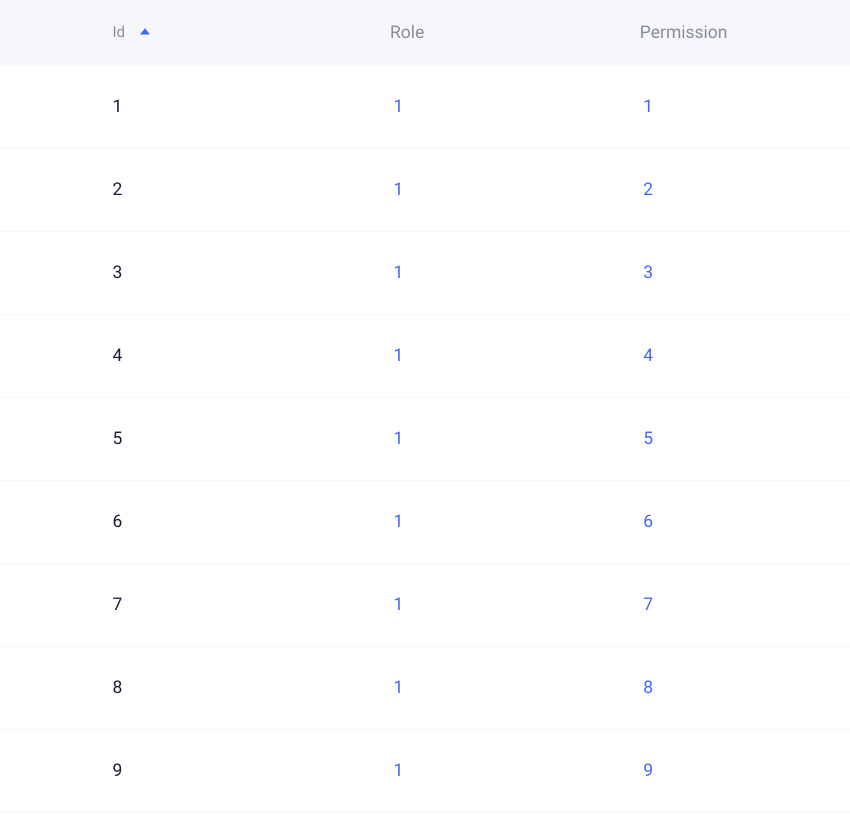Select Id cell with value 4
850x831 pixels.
[117, 355]
